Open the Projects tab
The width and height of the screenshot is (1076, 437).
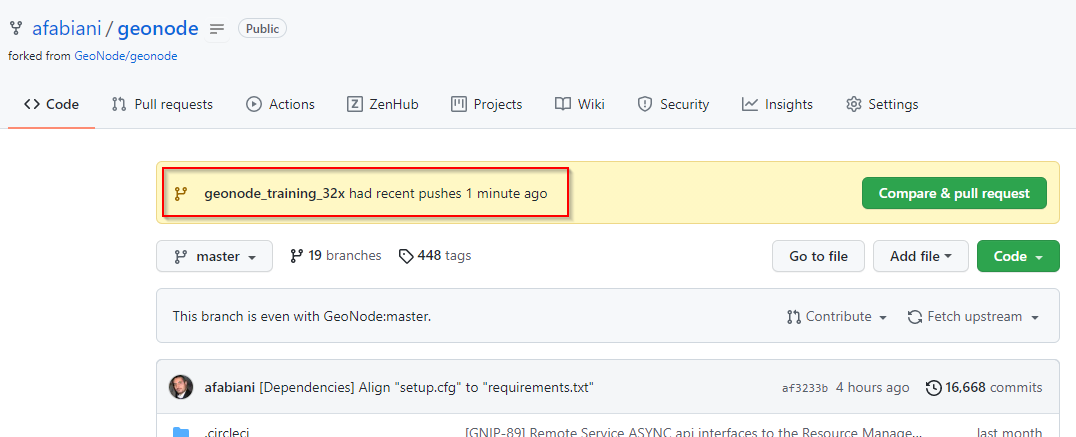pos(486,104)
